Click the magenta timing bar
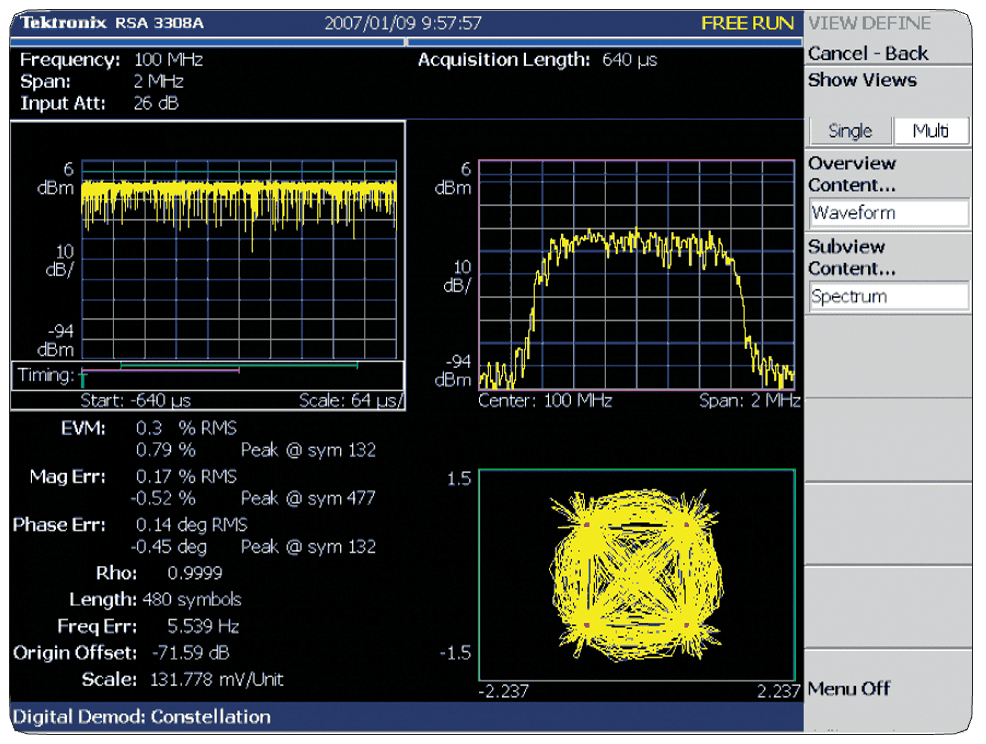The image size is (986, 744). tap(160, 371)
